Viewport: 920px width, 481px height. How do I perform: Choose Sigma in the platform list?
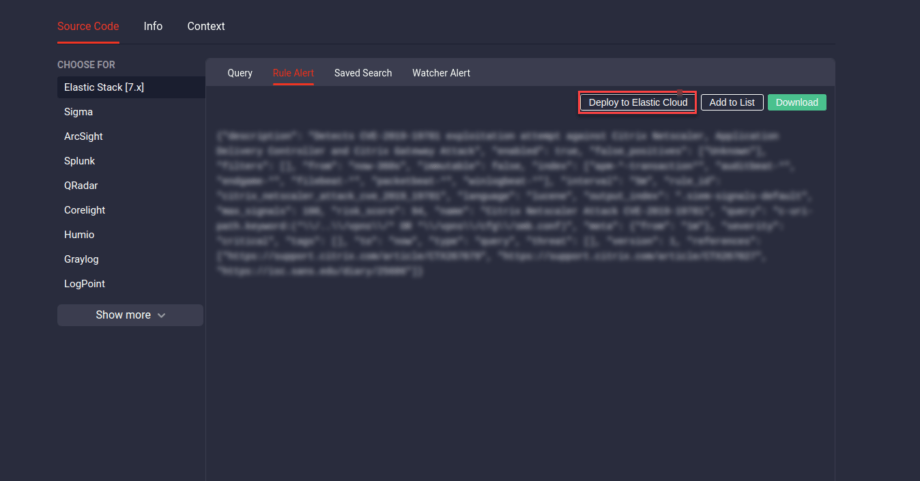(79, 112)
